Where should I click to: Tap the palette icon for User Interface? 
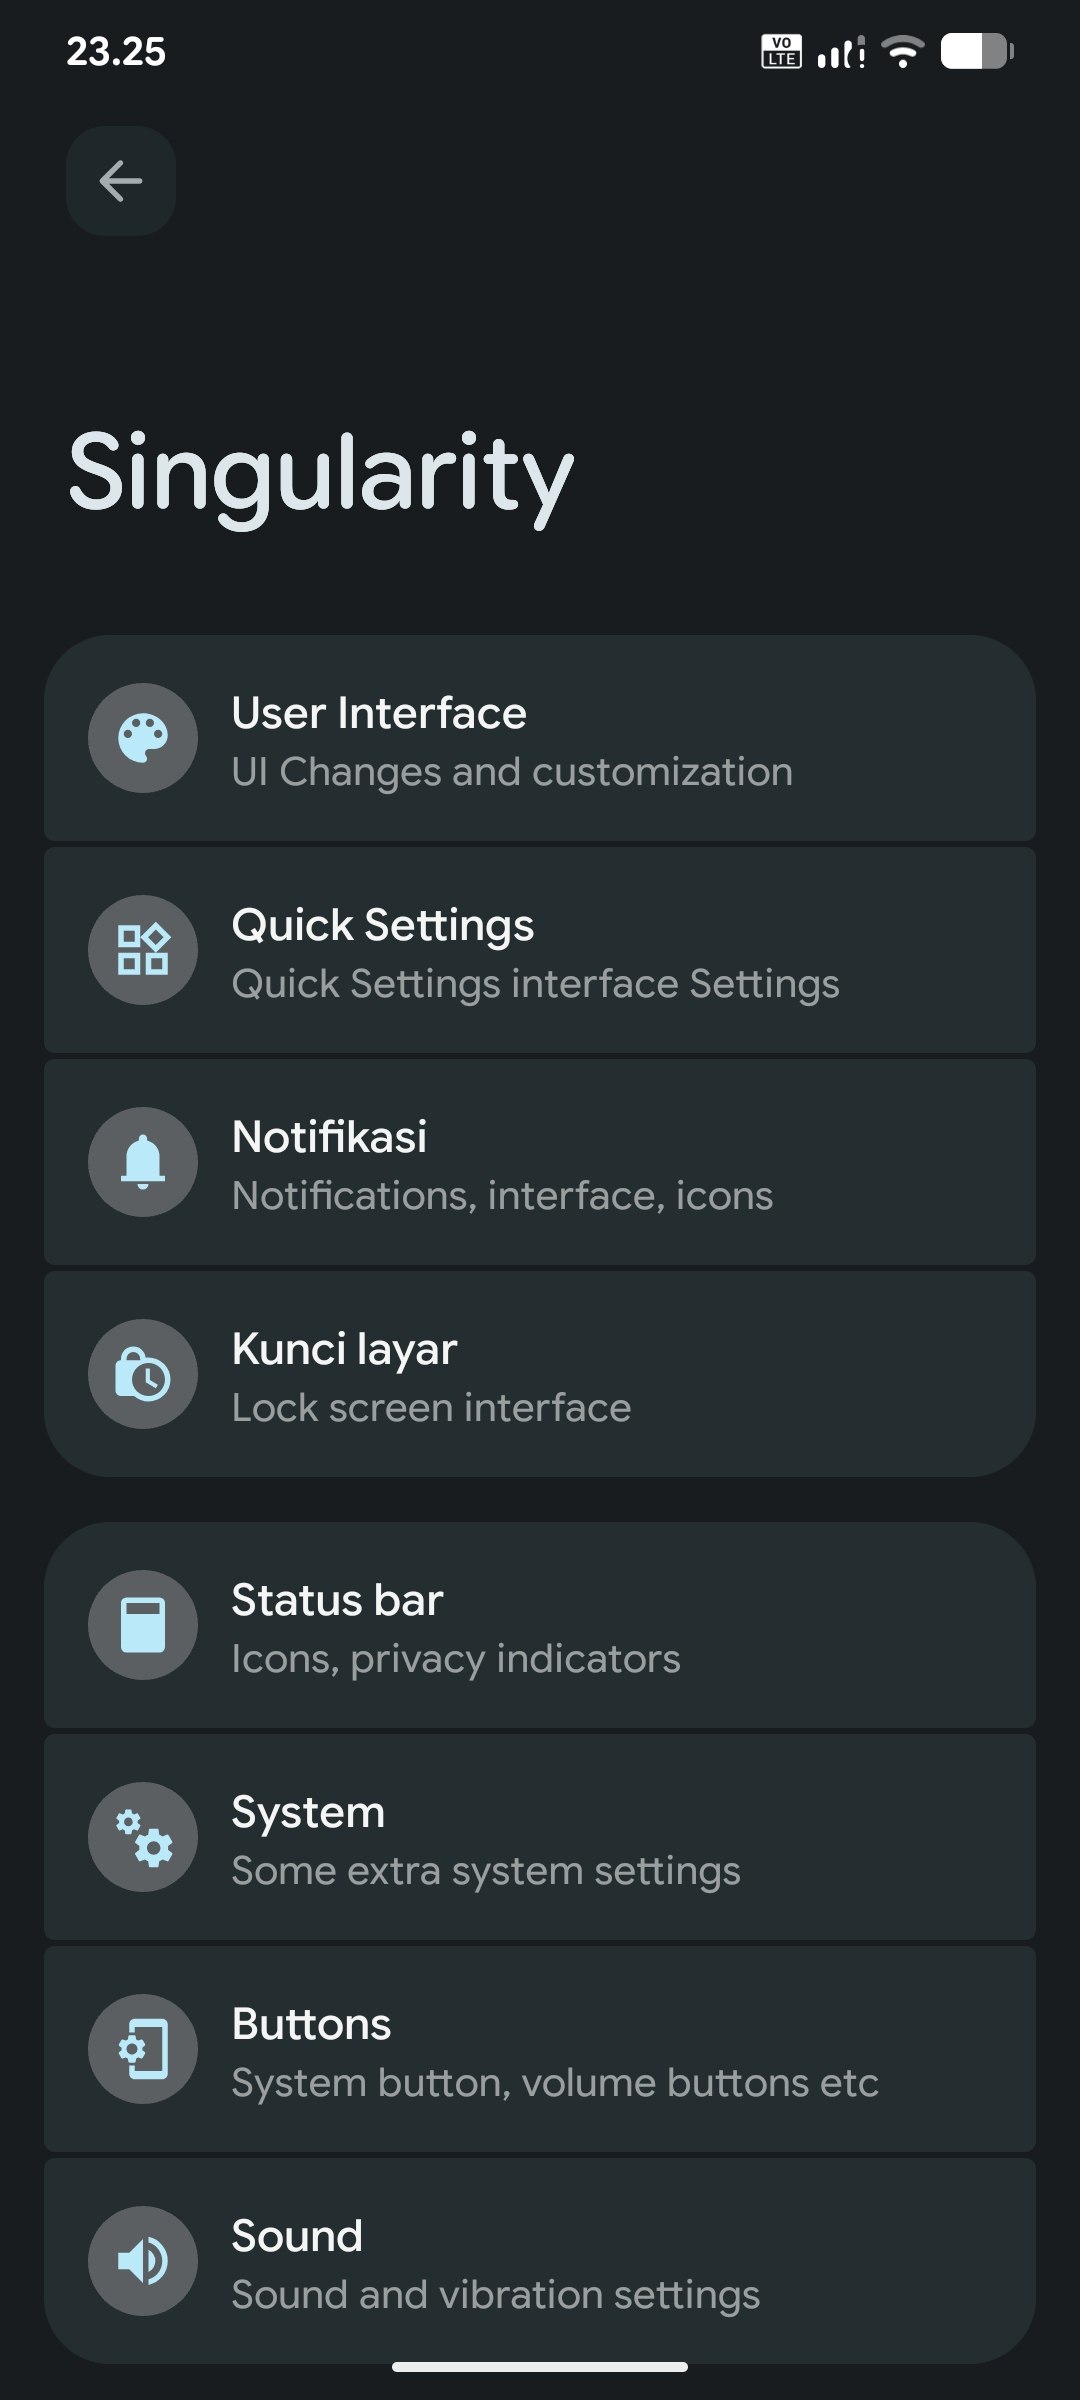coord(143,738)
